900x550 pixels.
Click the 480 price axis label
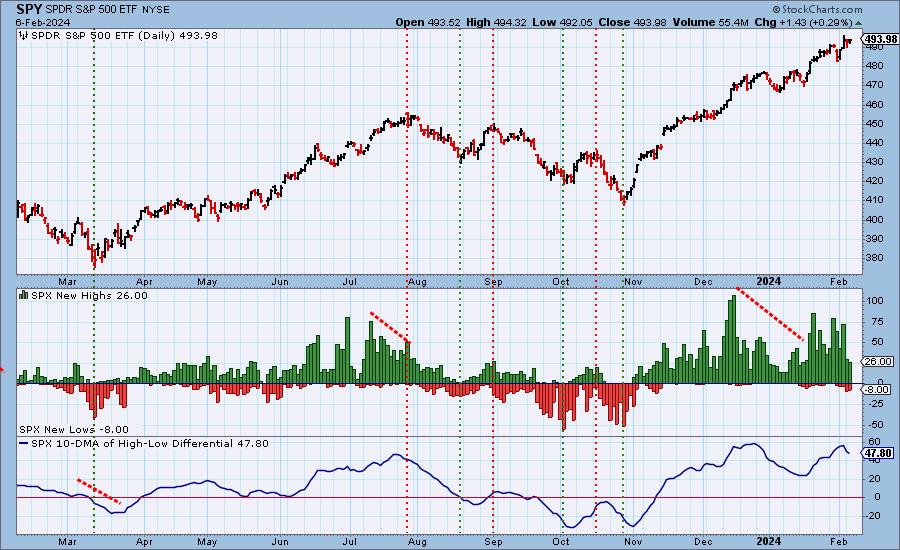click(875, 65)
